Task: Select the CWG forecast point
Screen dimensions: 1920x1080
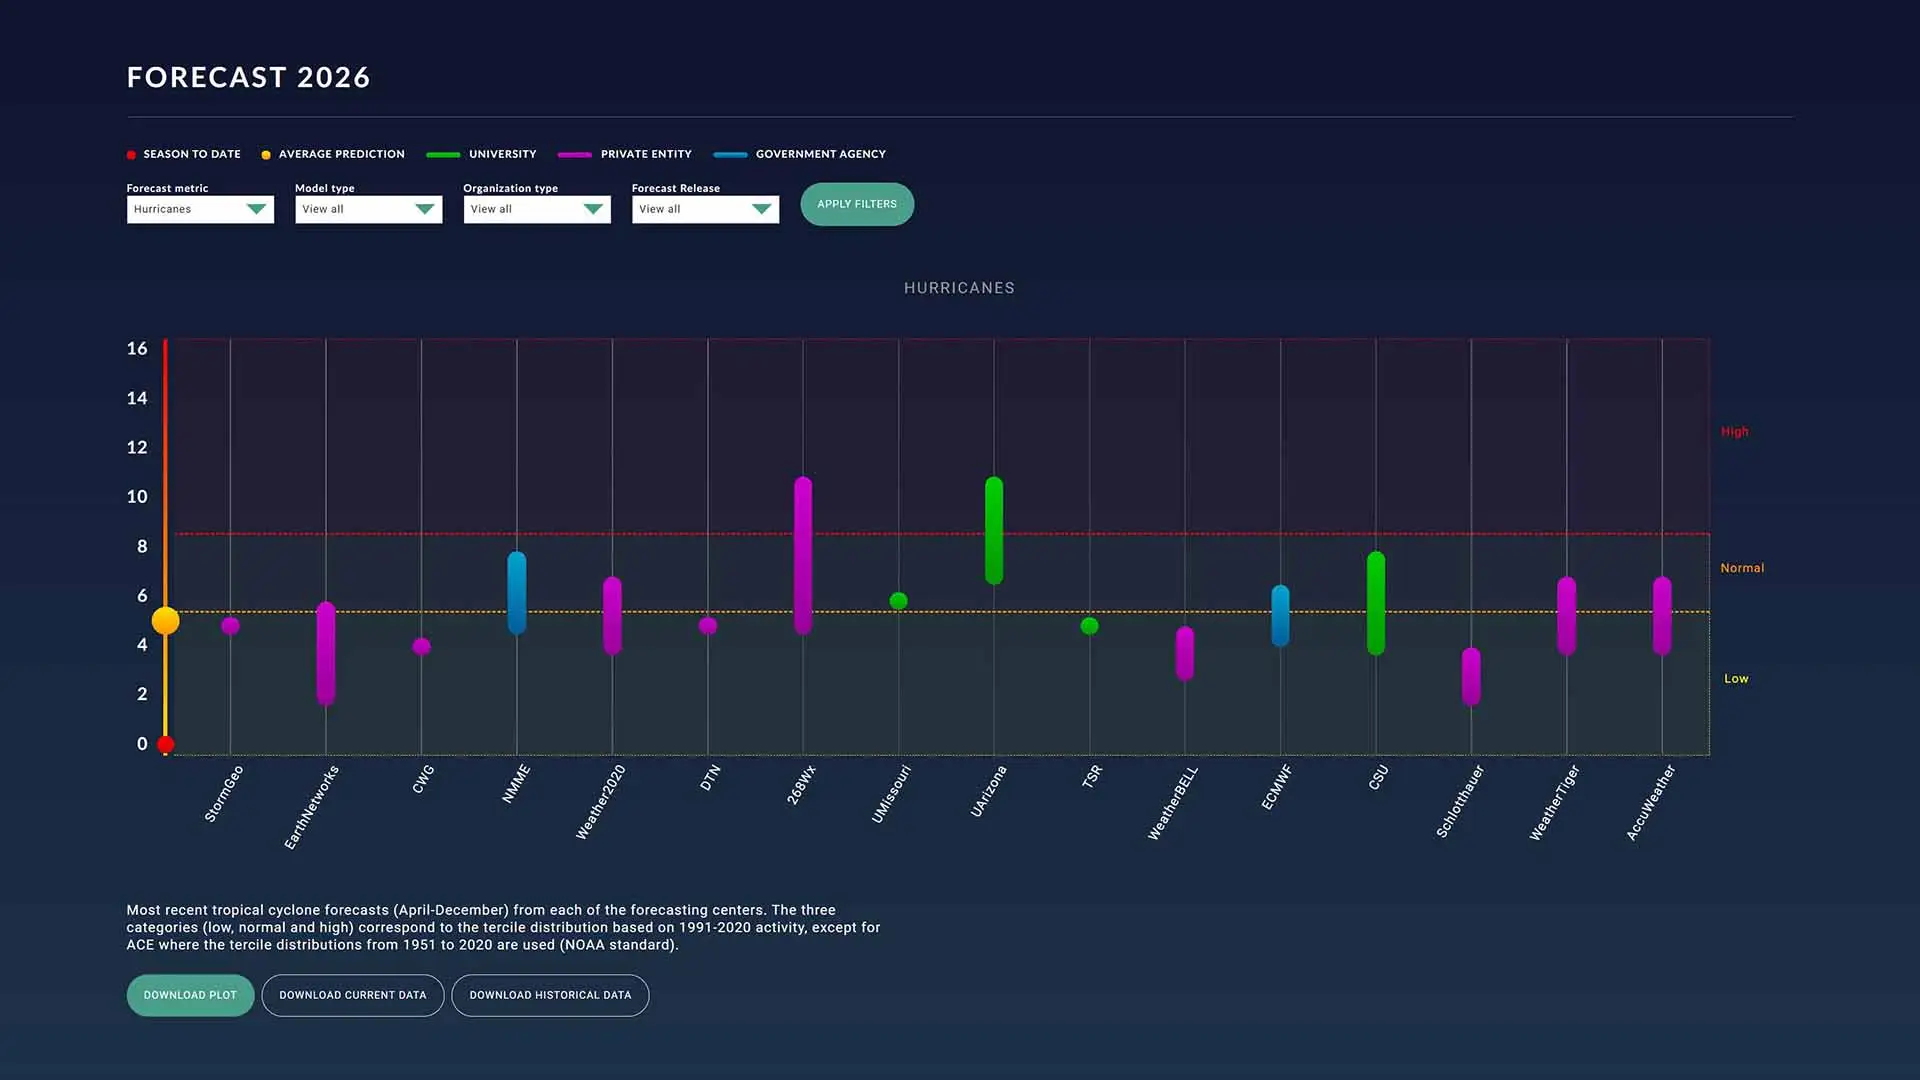Action: pos(422,646)
